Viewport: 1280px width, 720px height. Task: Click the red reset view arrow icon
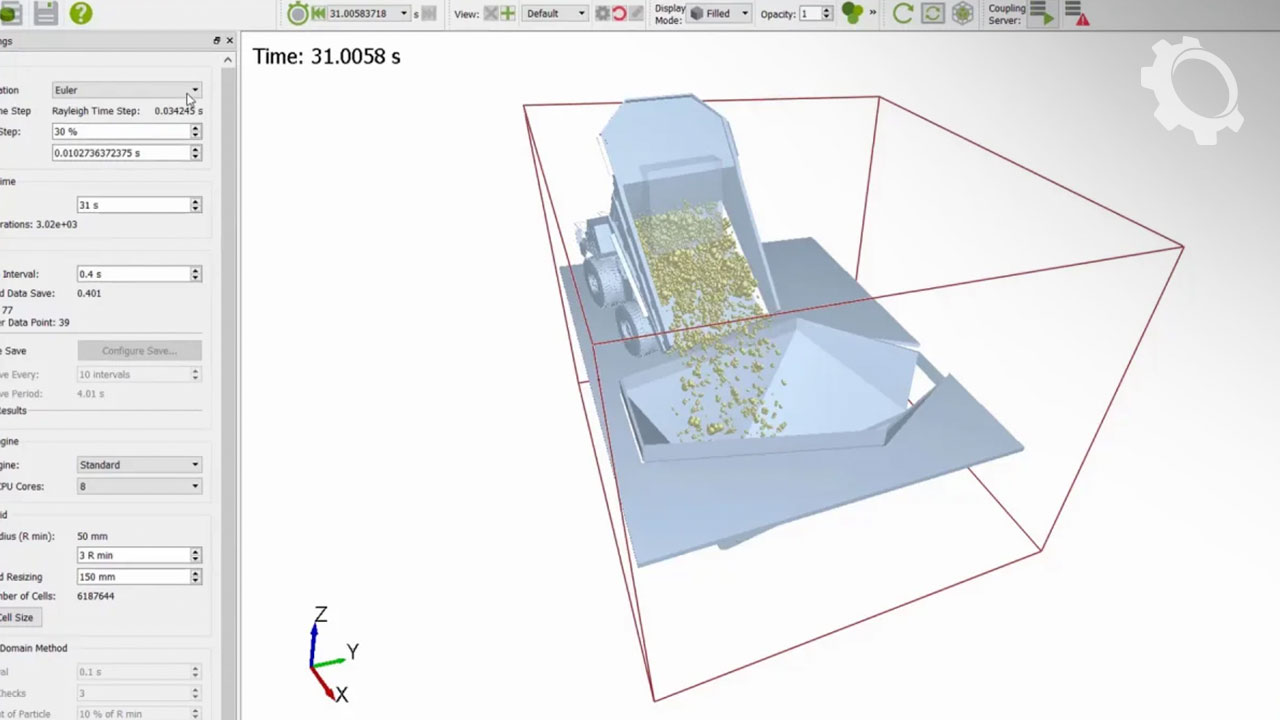(619, 14)
